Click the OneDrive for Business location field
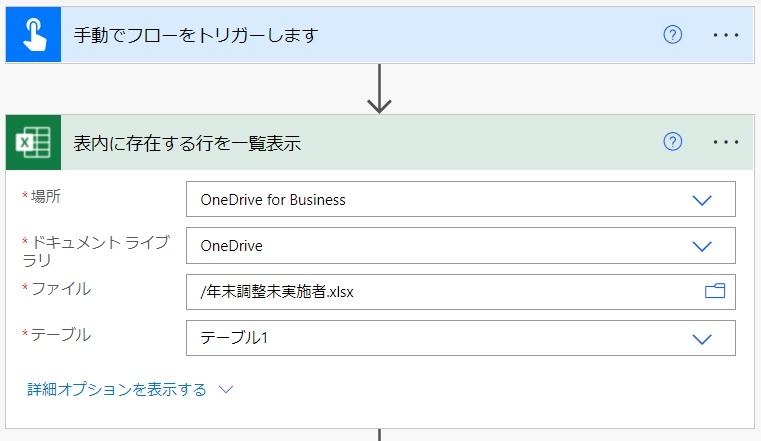This screenshot has height=441, width=761. (x=461, y=199)
